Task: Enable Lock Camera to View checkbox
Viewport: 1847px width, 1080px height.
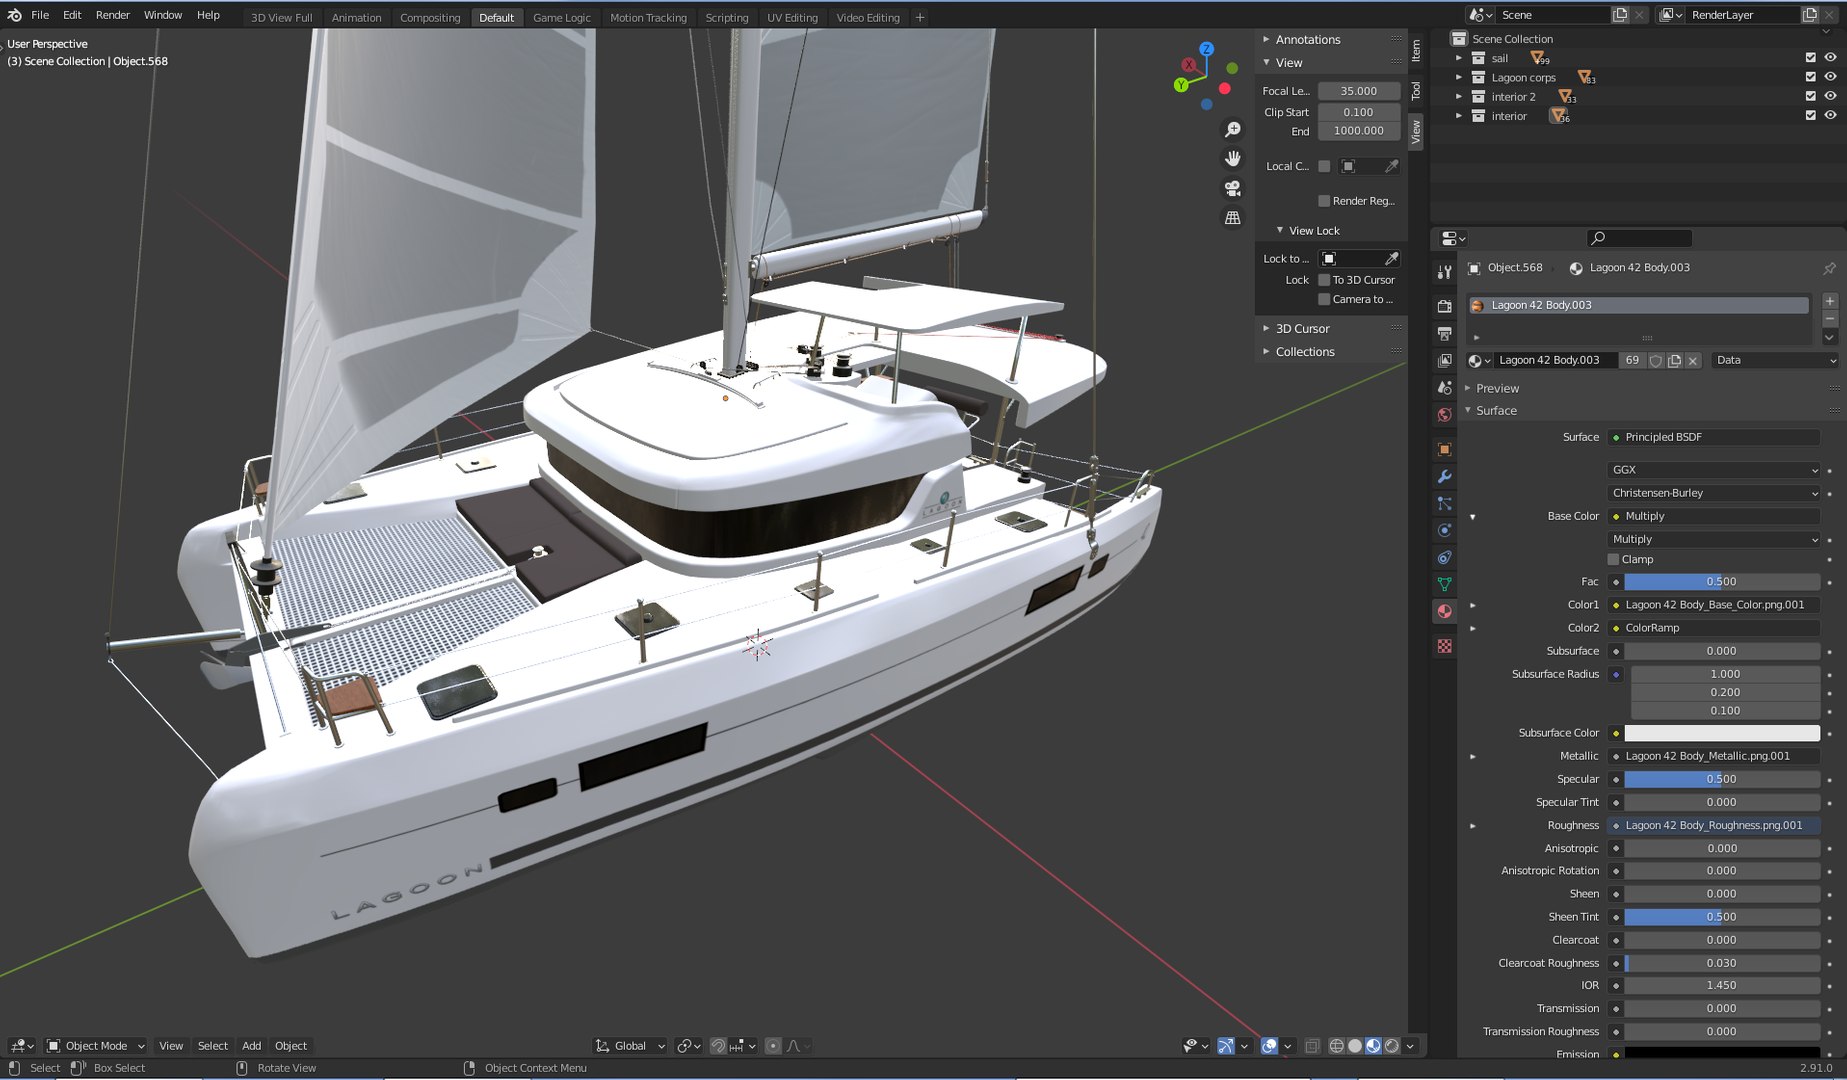Action: click(x=1324, y=299)
